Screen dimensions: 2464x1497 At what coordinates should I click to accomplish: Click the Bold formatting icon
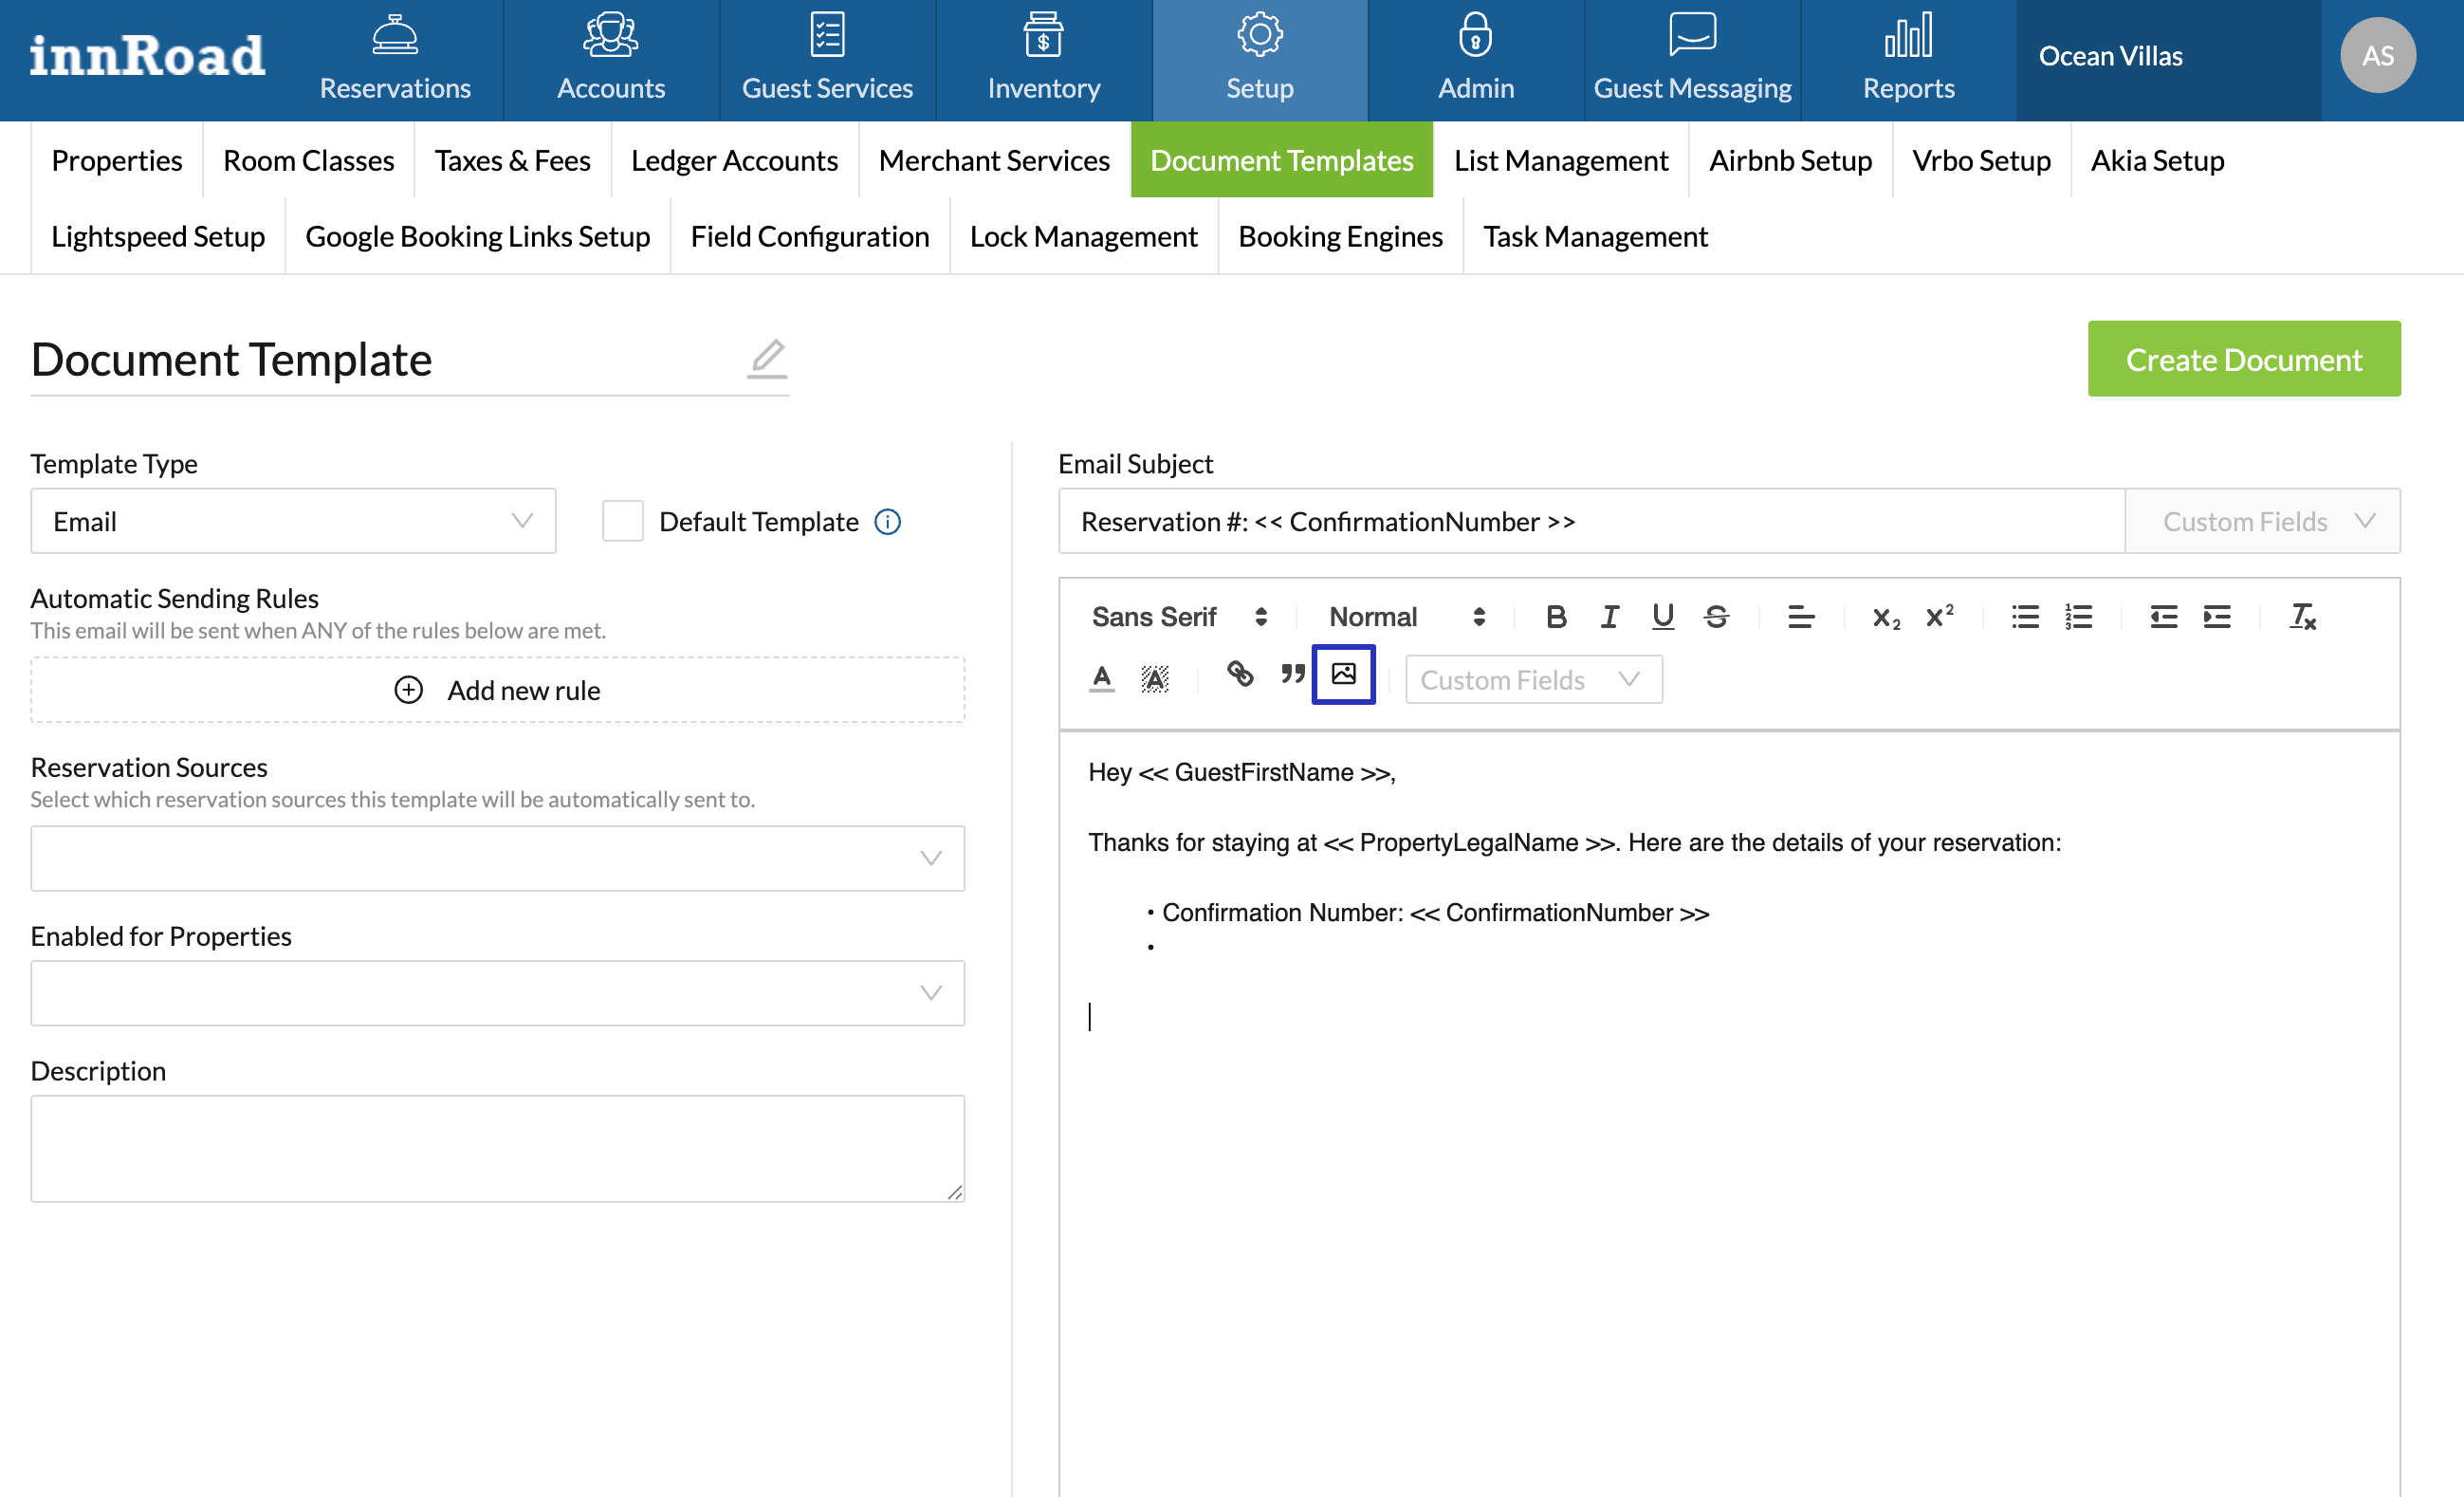(1555, 616)
